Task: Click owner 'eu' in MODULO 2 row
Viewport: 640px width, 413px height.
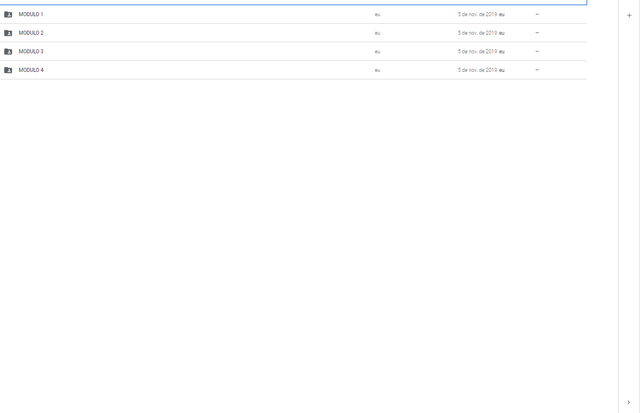Action: [x=377, y=33]
